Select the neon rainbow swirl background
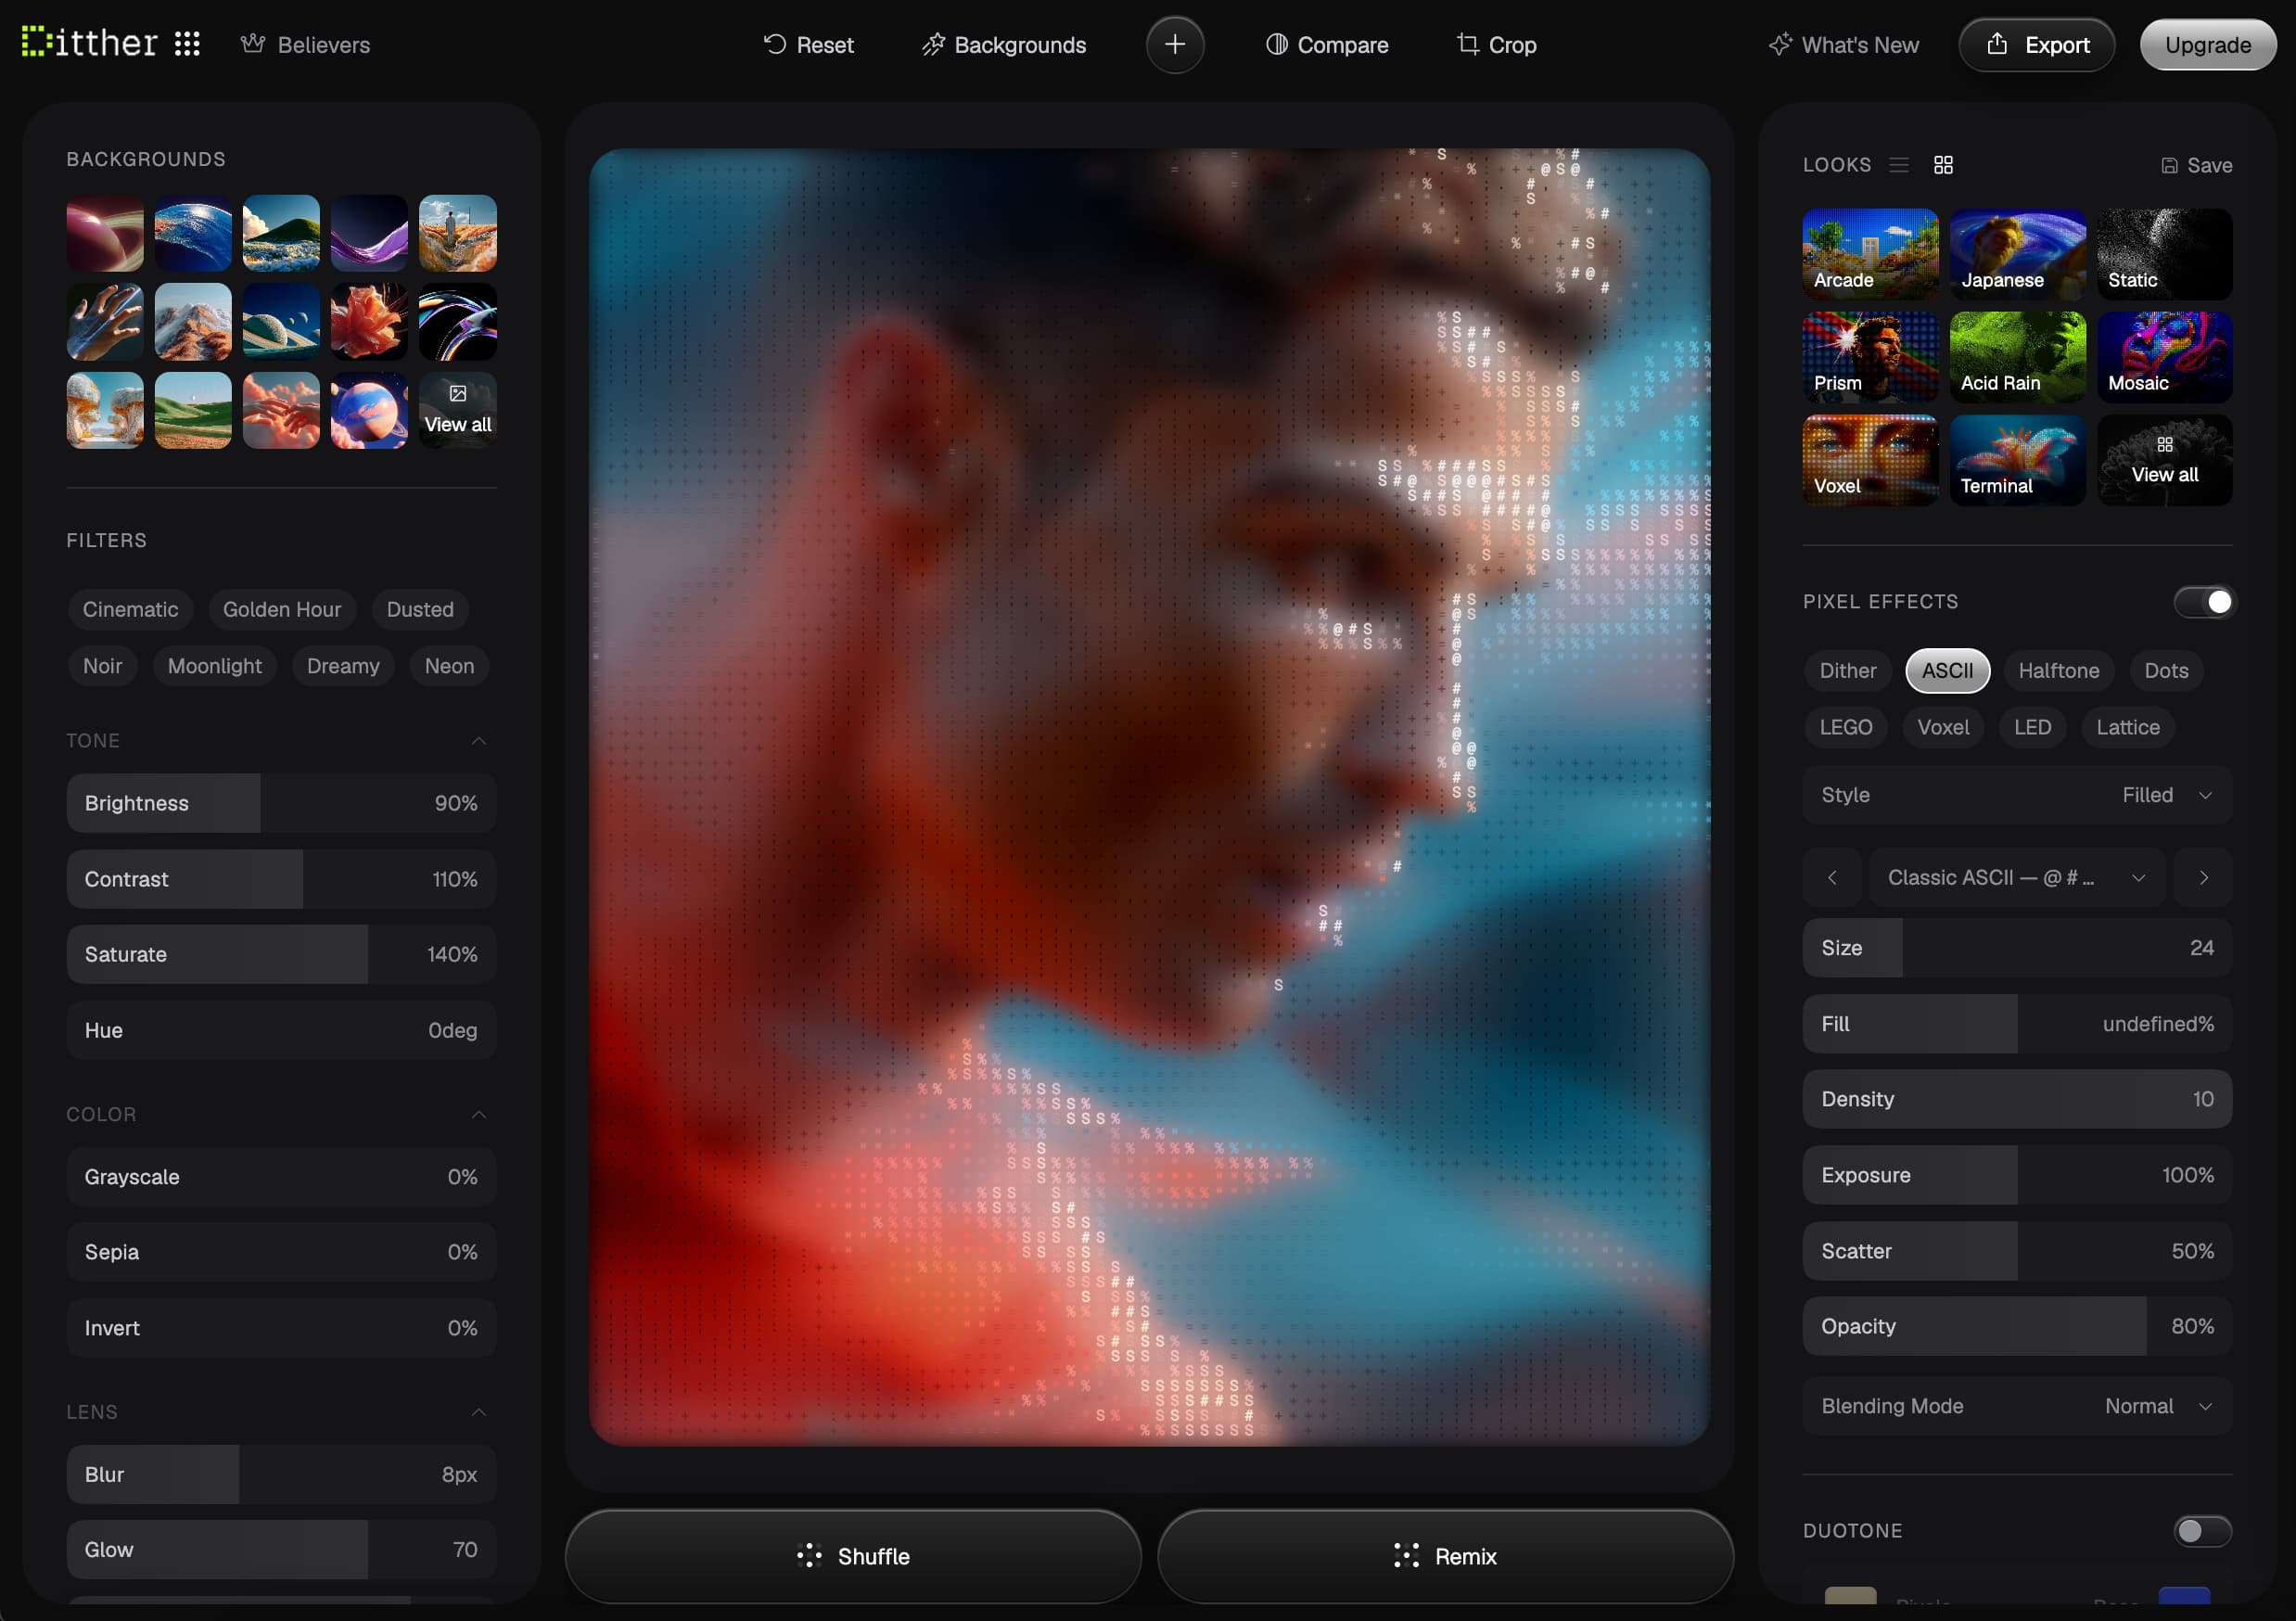The height and width of the screenshot is (1621, 2296). pos(457,321)
